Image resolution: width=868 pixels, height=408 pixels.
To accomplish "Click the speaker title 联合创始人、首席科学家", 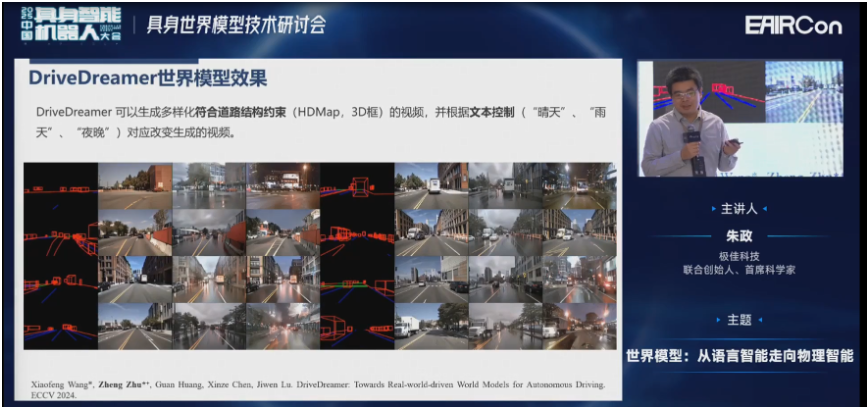I will 740,269.
